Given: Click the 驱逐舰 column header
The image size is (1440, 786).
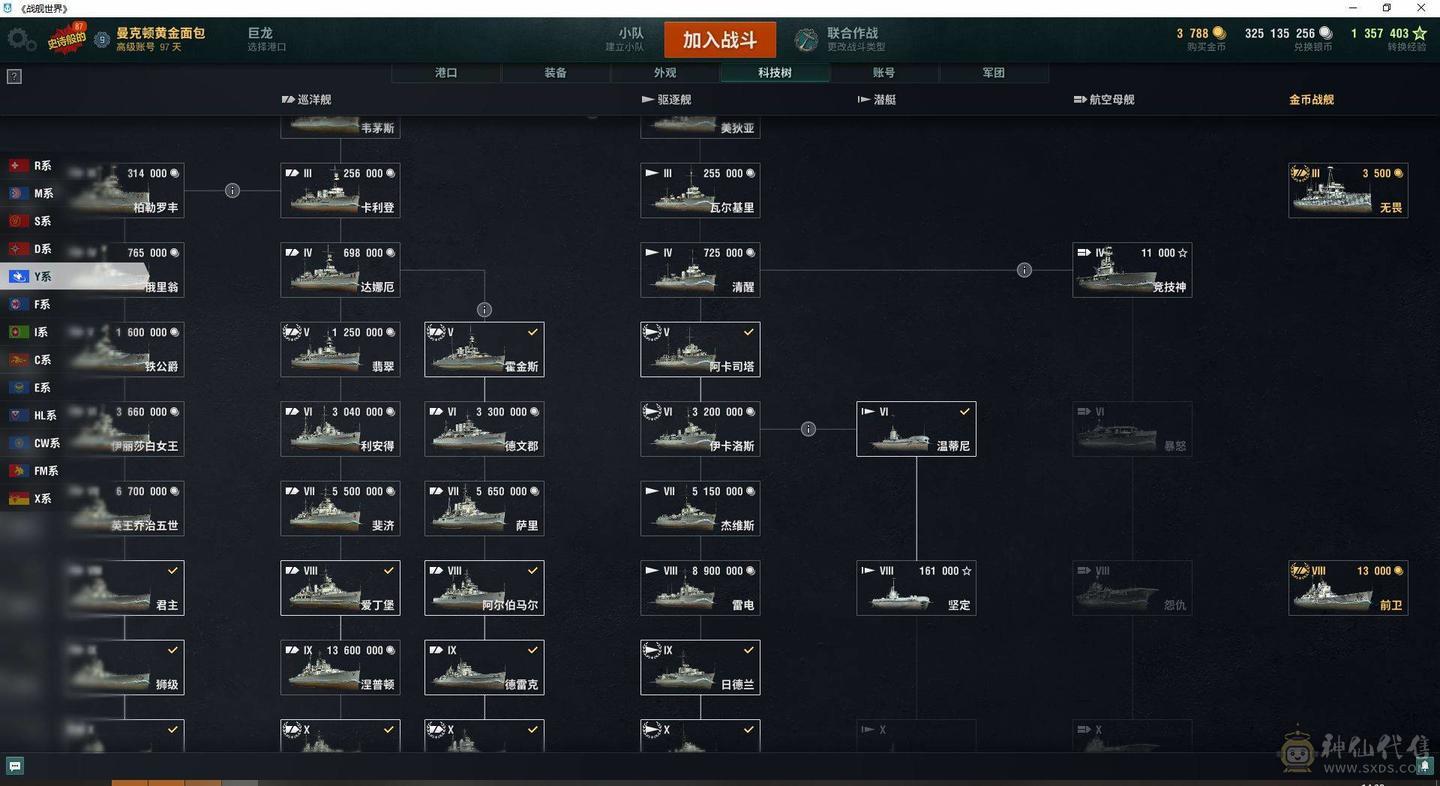Looking at the screenshot, I should point(666,100).
